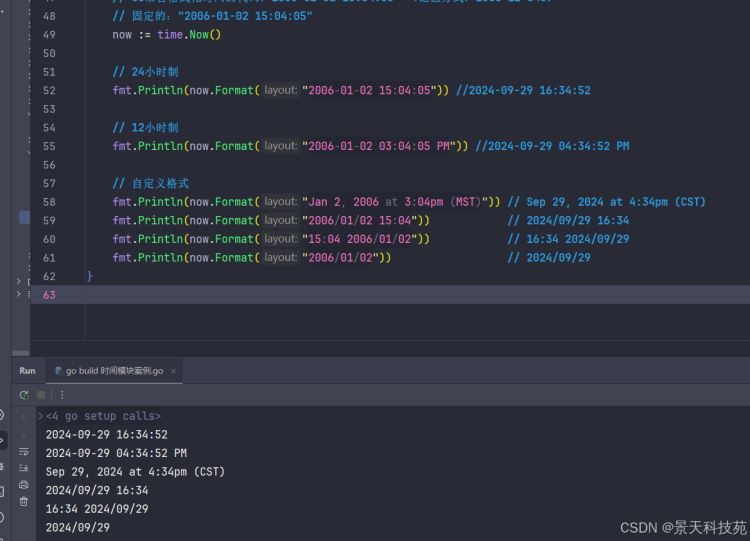Stop the running process
This screenshot has height=541, width=750.
click(x=41, y=395)
